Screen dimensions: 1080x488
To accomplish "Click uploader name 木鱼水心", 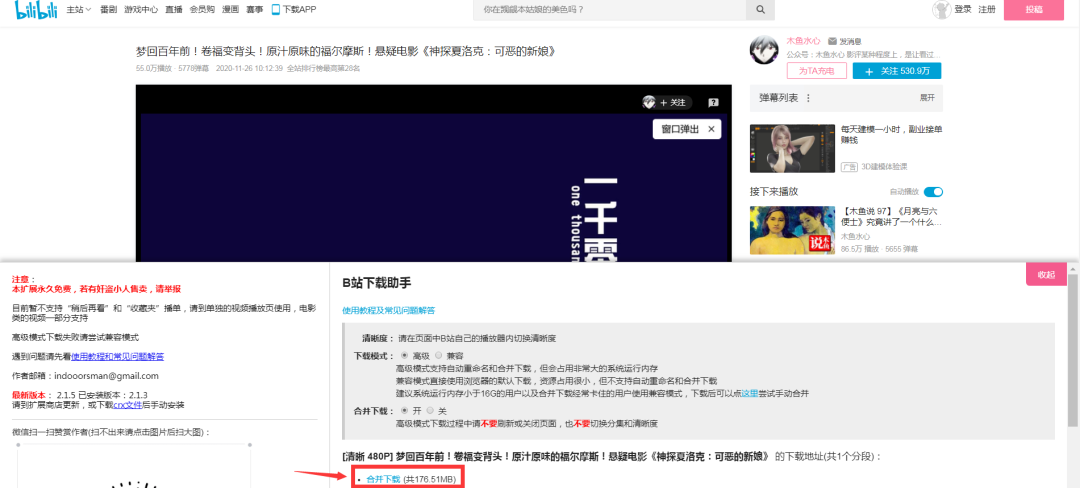I will tap(804, 41).
